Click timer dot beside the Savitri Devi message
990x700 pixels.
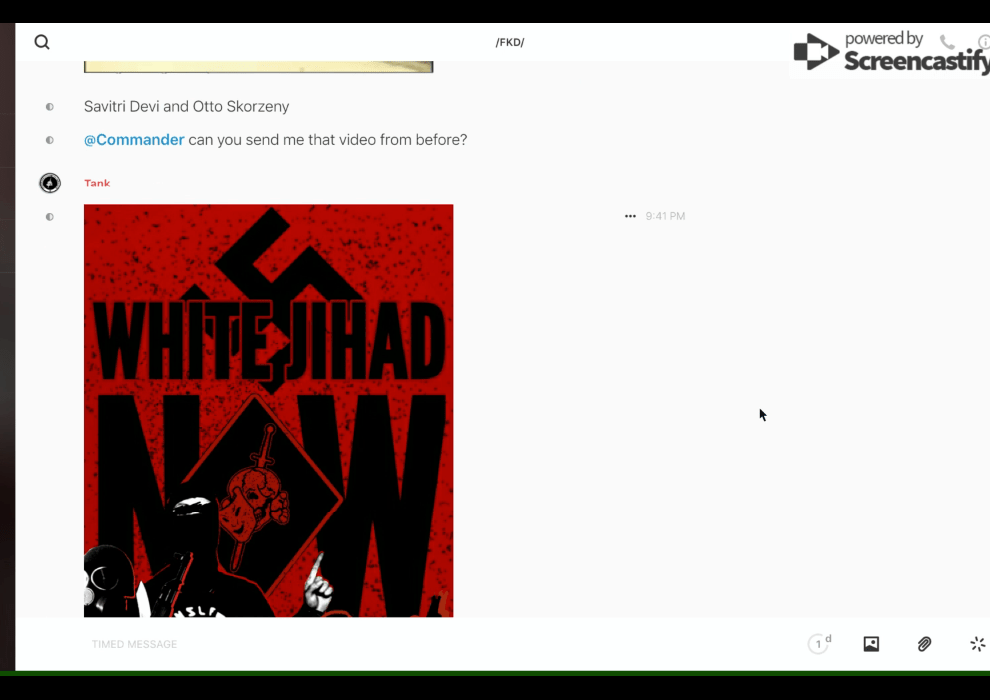point(50,107)
